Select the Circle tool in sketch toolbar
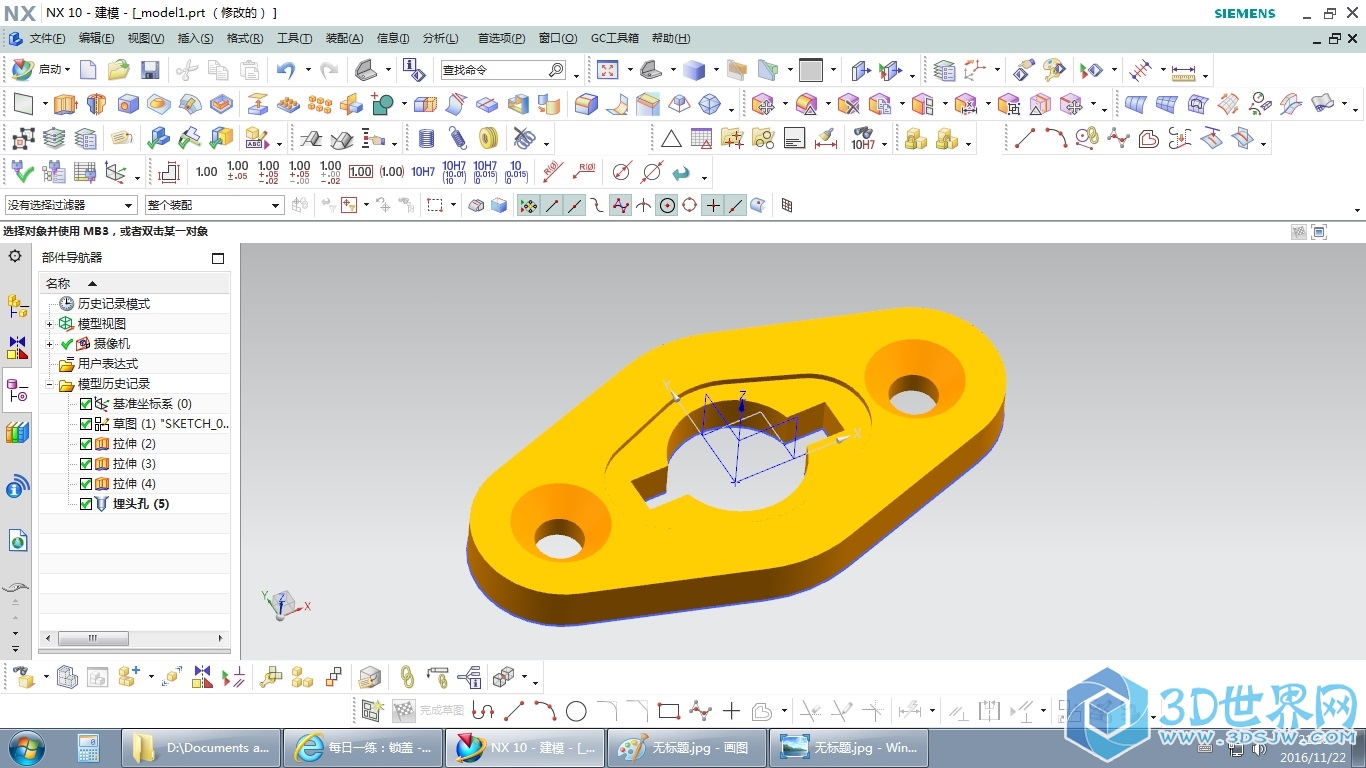This screenshot has height=768, width=1366. tap(576, 711)
